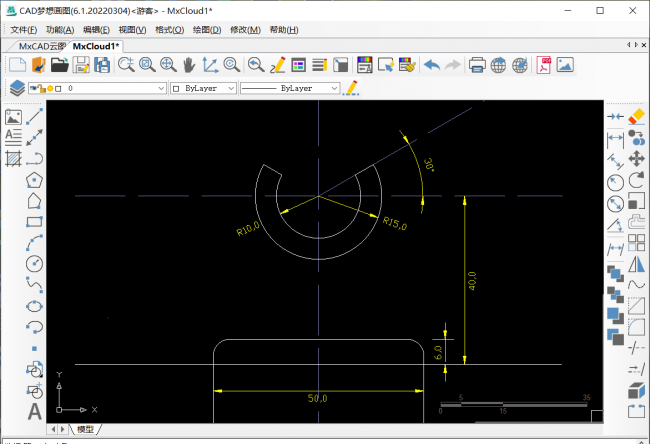650x444 pixels.
Task: Open the 功能(A) menu
Action: point(60,30)
